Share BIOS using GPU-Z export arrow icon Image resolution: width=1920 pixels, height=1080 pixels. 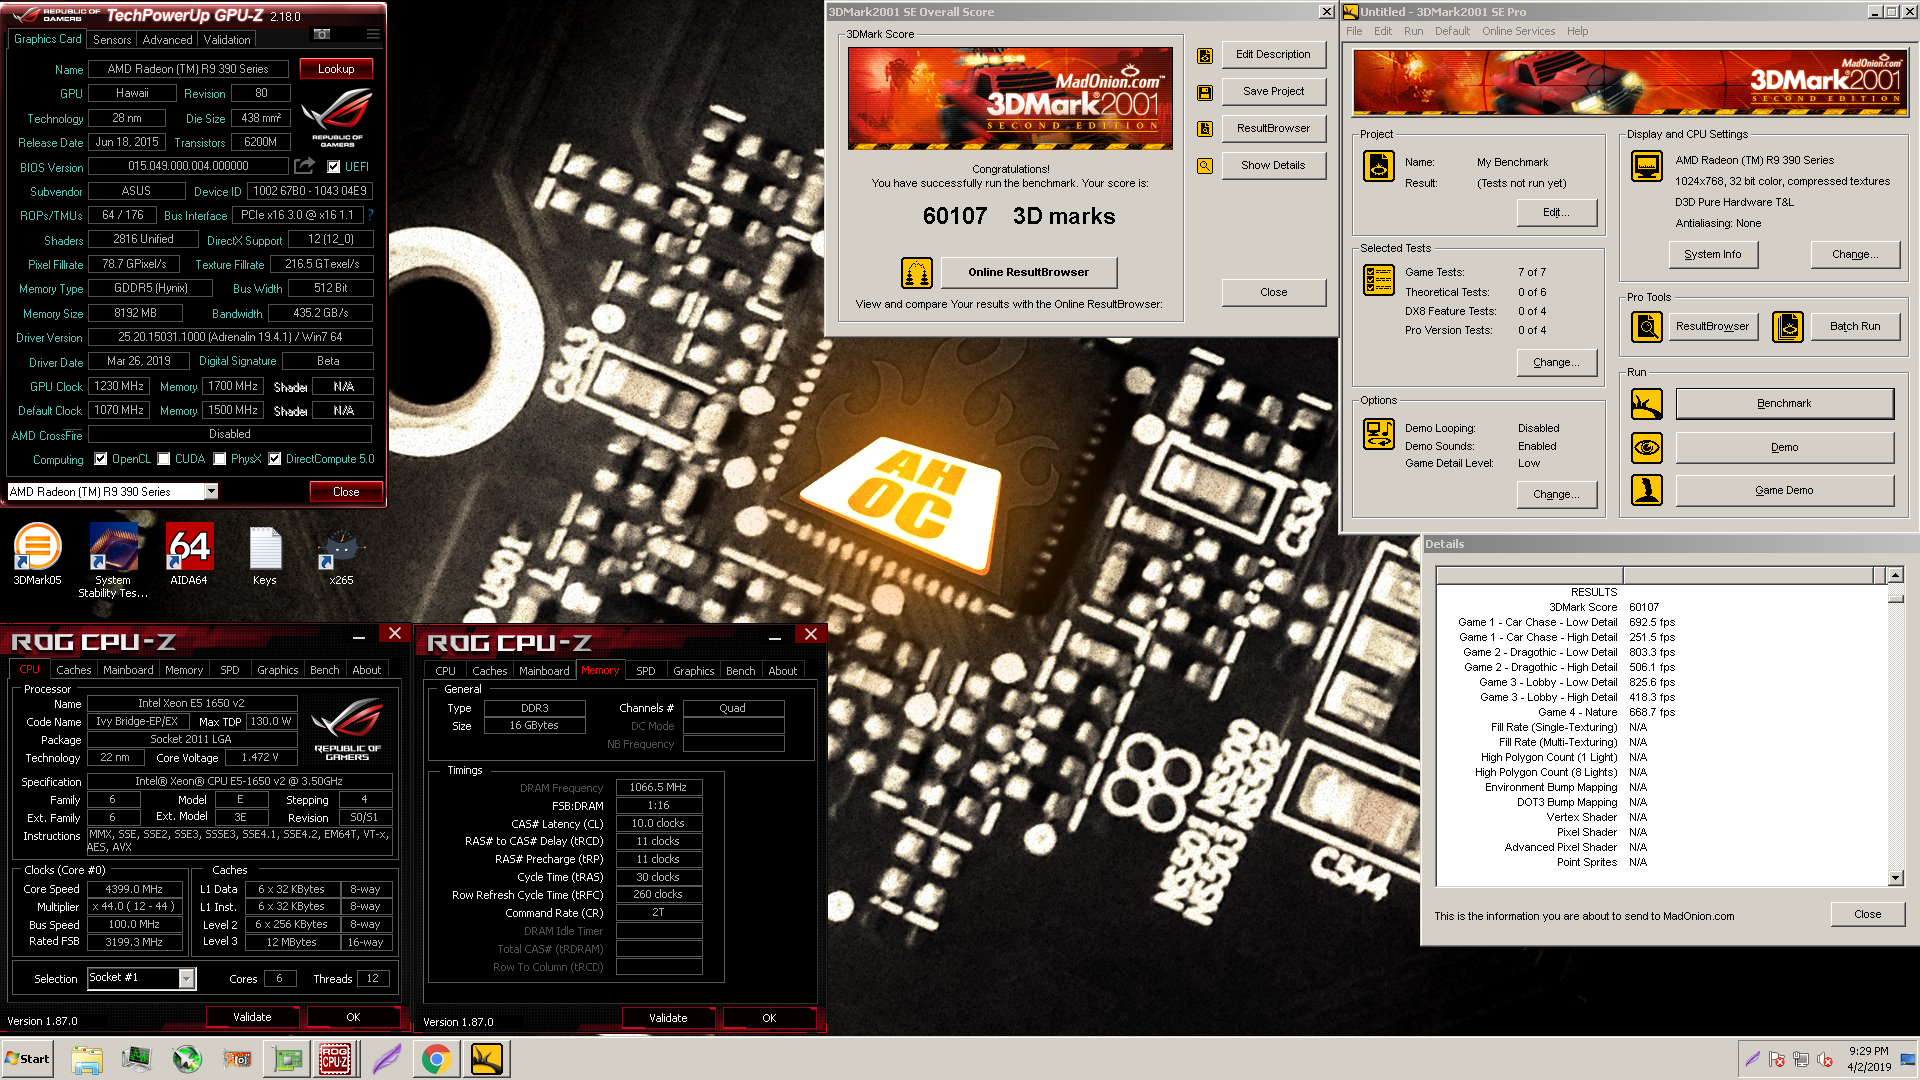(x=305, y=166)
